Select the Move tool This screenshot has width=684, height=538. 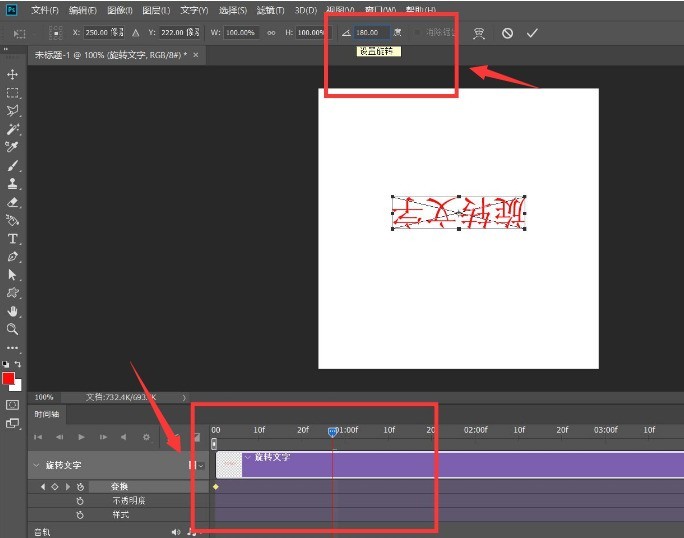(x=12, y=74)
